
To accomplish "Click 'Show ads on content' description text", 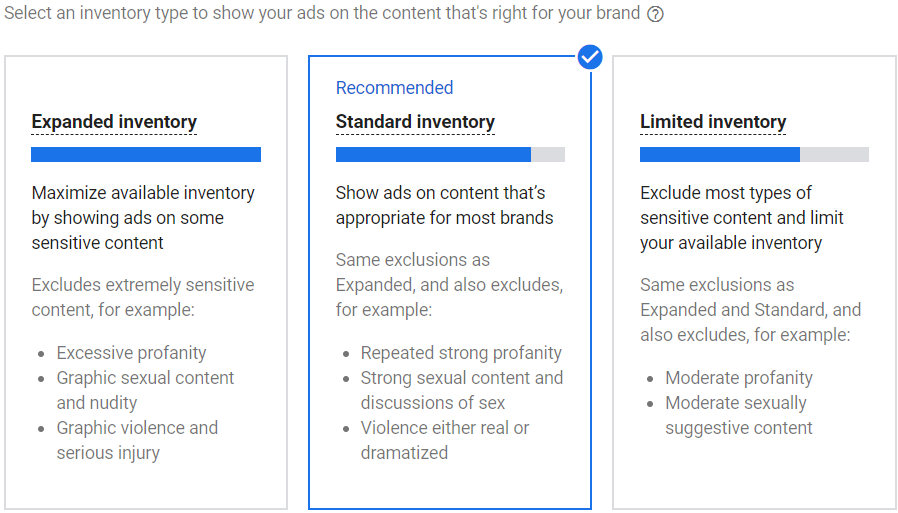I will coord(444,205).
